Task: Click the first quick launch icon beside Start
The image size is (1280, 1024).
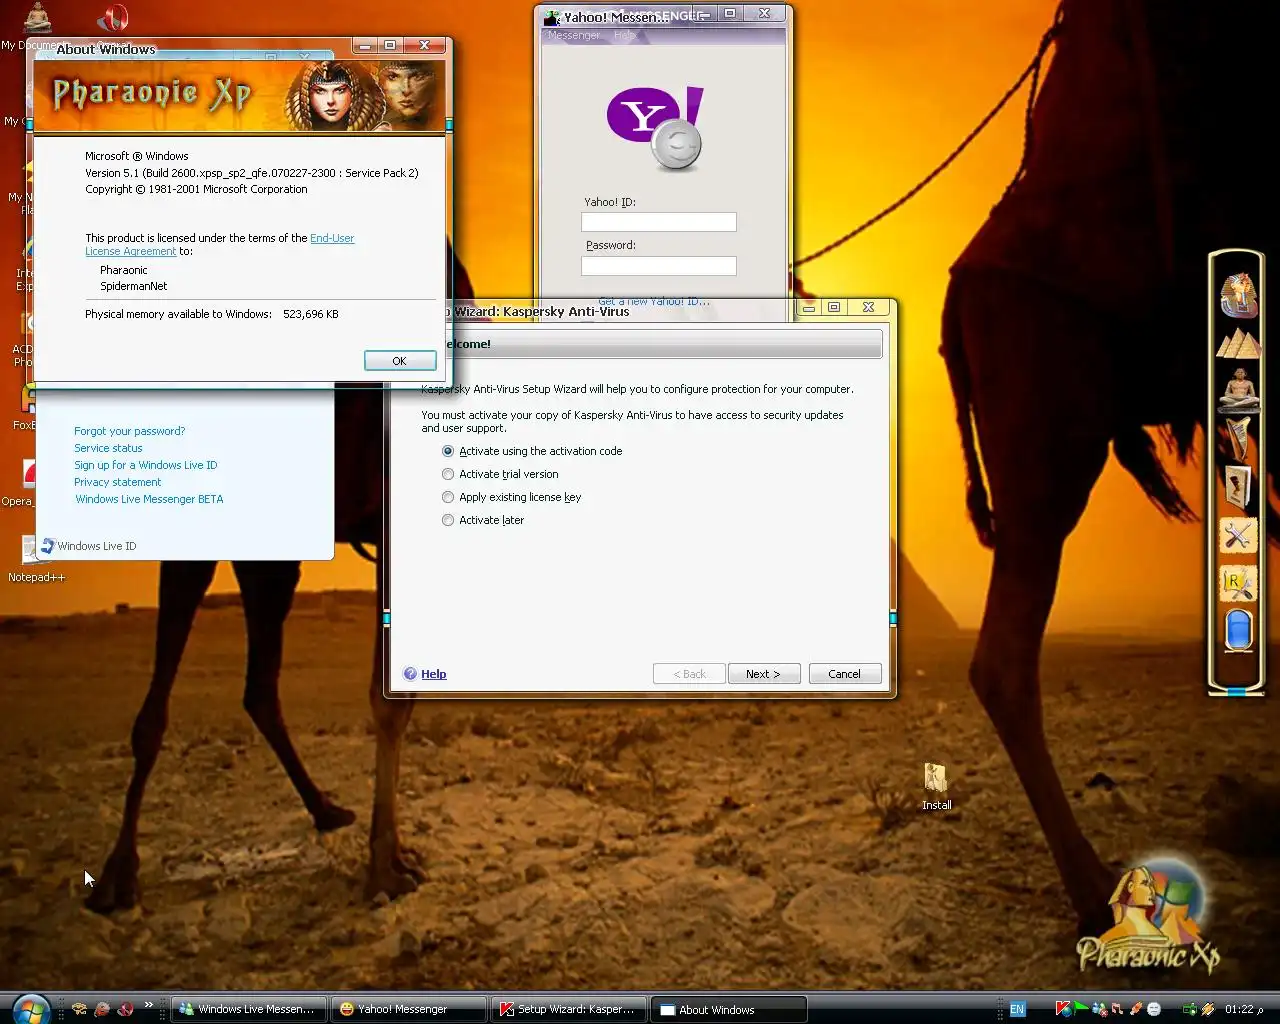Action: pyautogui.click(x=79, y=1009)
